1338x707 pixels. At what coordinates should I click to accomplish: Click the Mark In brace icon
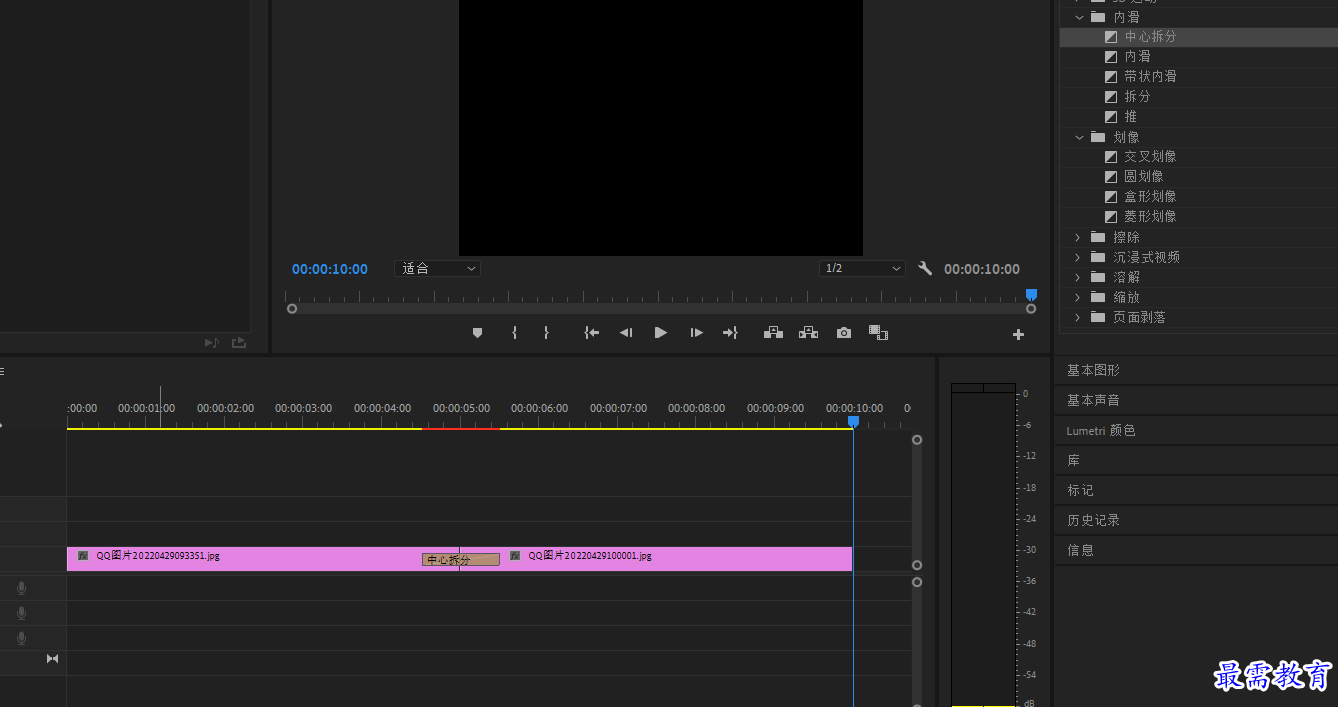[514, 333]
